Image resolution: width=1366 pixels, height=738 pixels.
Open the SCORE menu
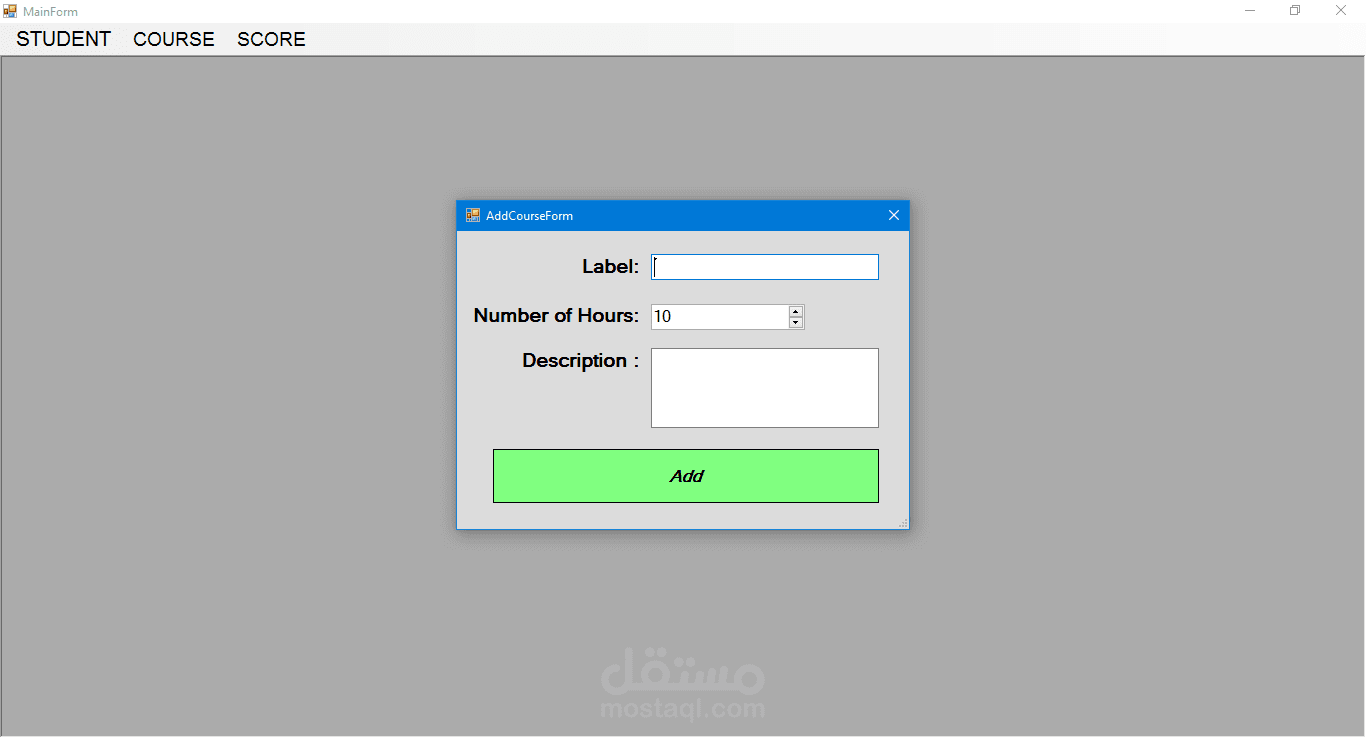271,39
